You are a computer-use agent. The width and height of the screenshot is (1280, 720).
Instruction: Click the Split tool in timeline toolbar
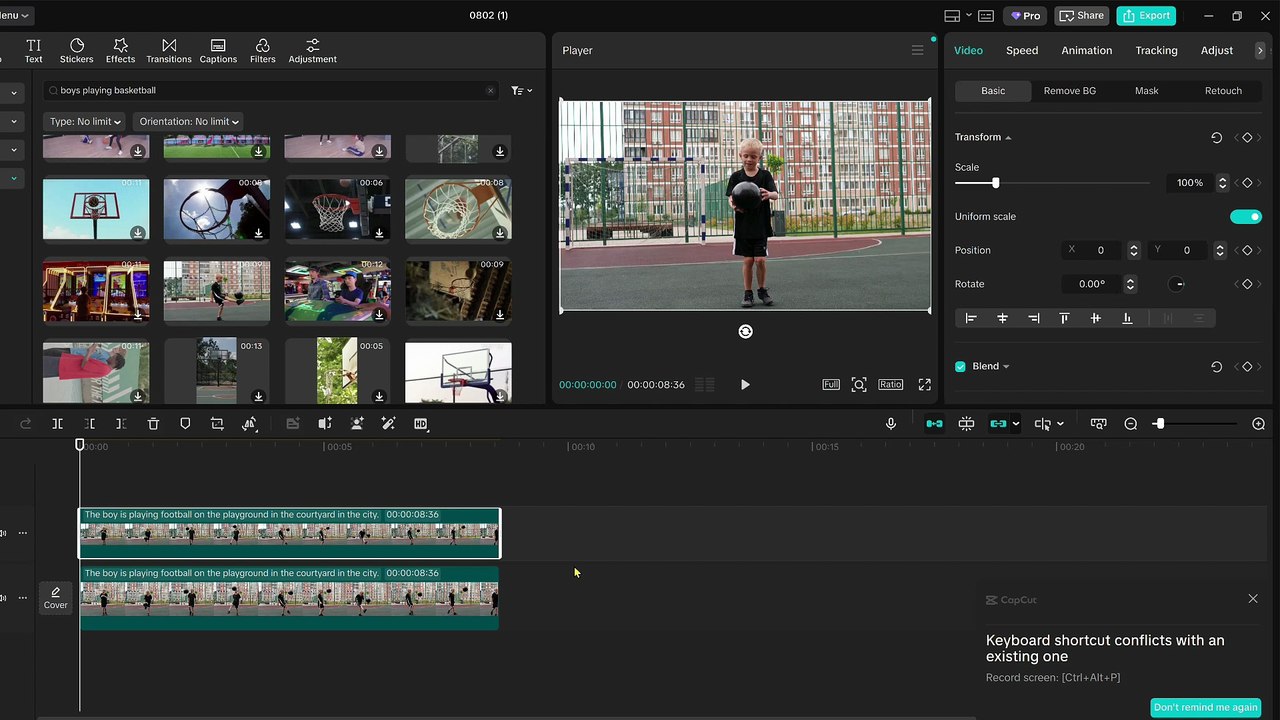coord(57,424)
